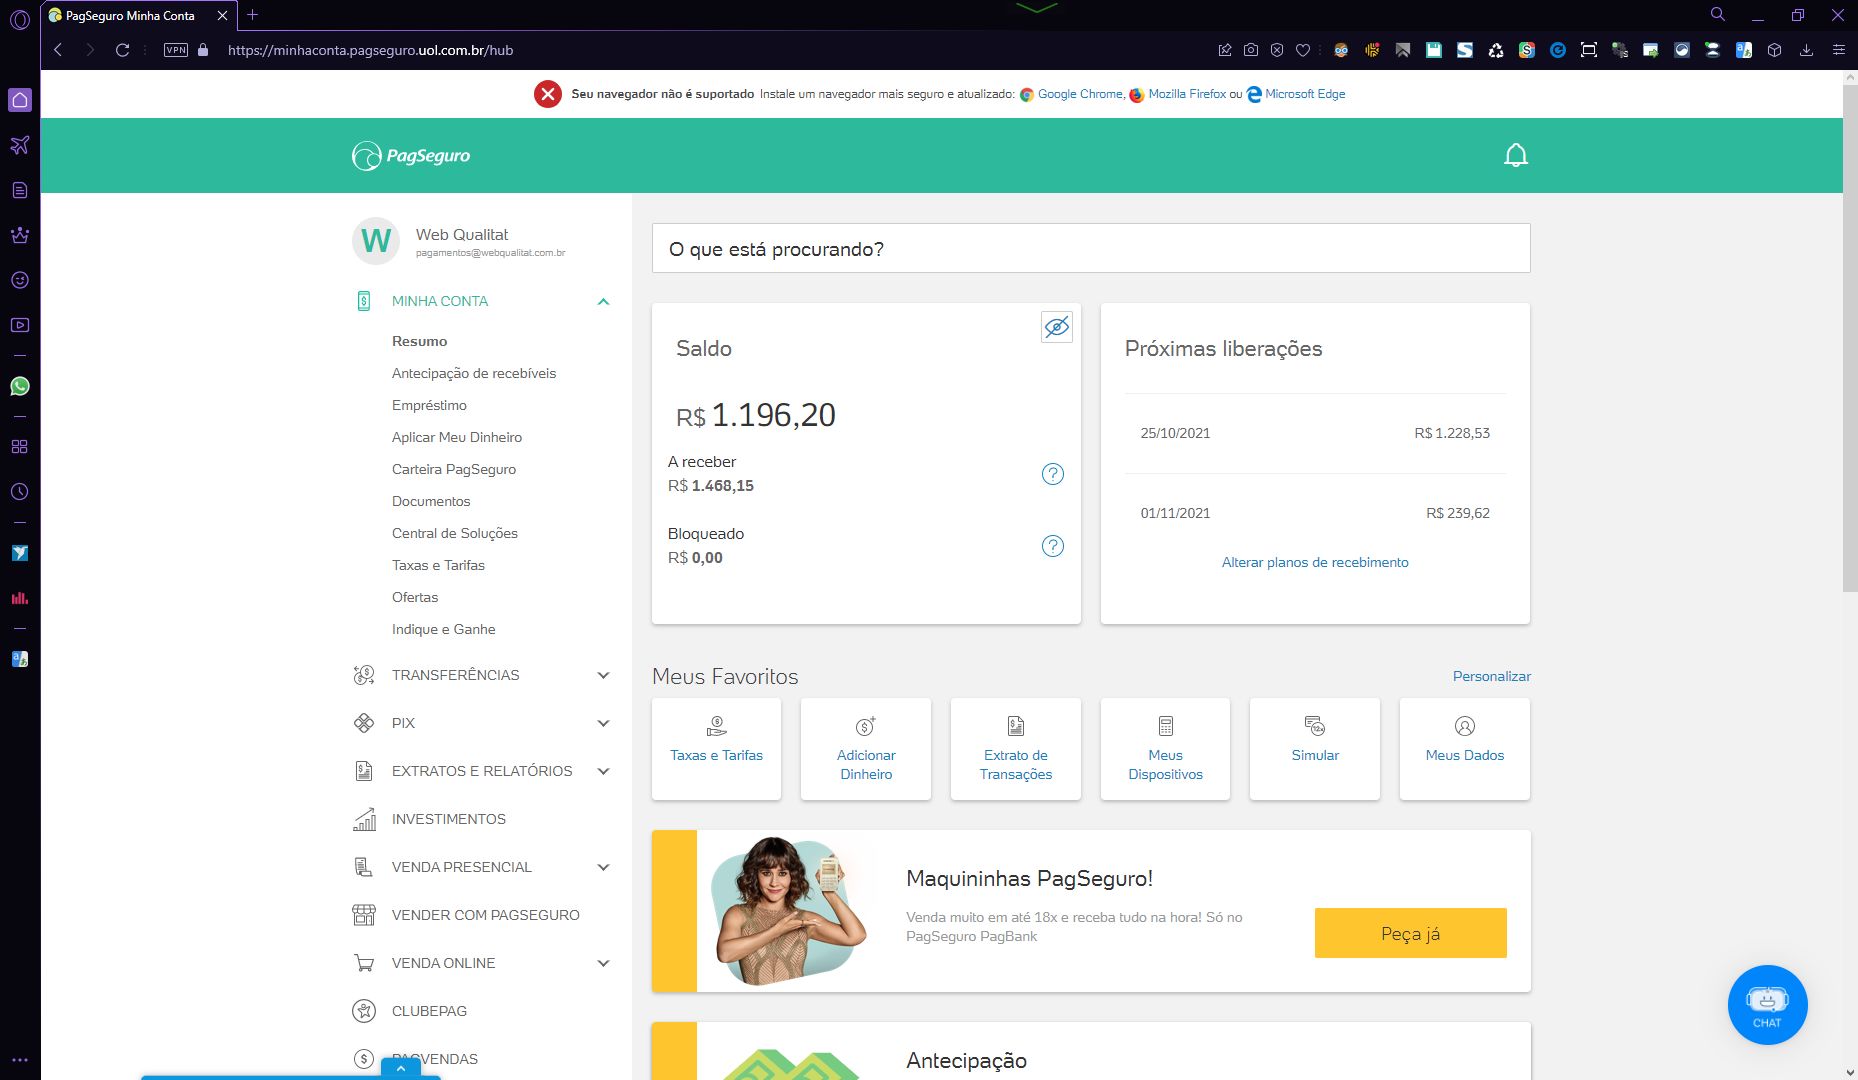Open the browser menu logo icon

click(x=20, y=19)
